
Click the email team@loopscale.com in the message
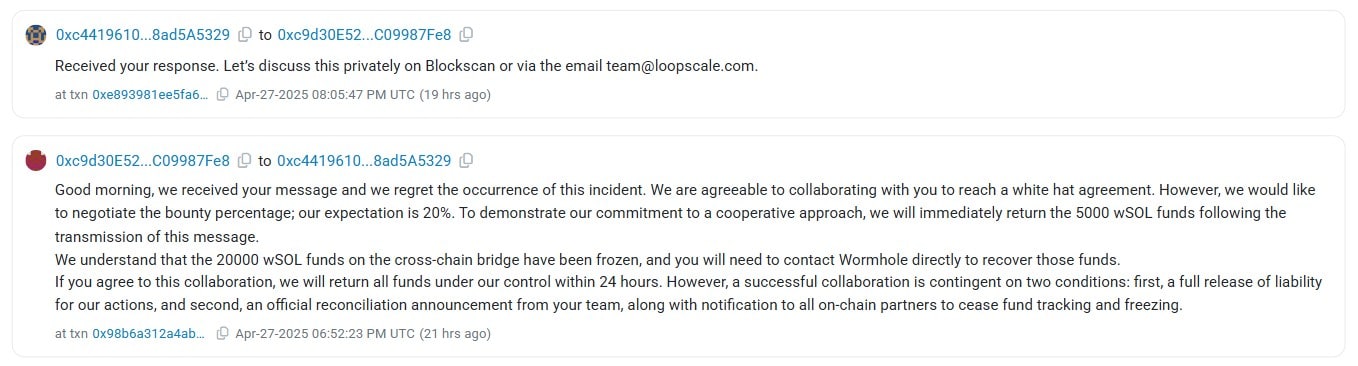click(681, 66)
